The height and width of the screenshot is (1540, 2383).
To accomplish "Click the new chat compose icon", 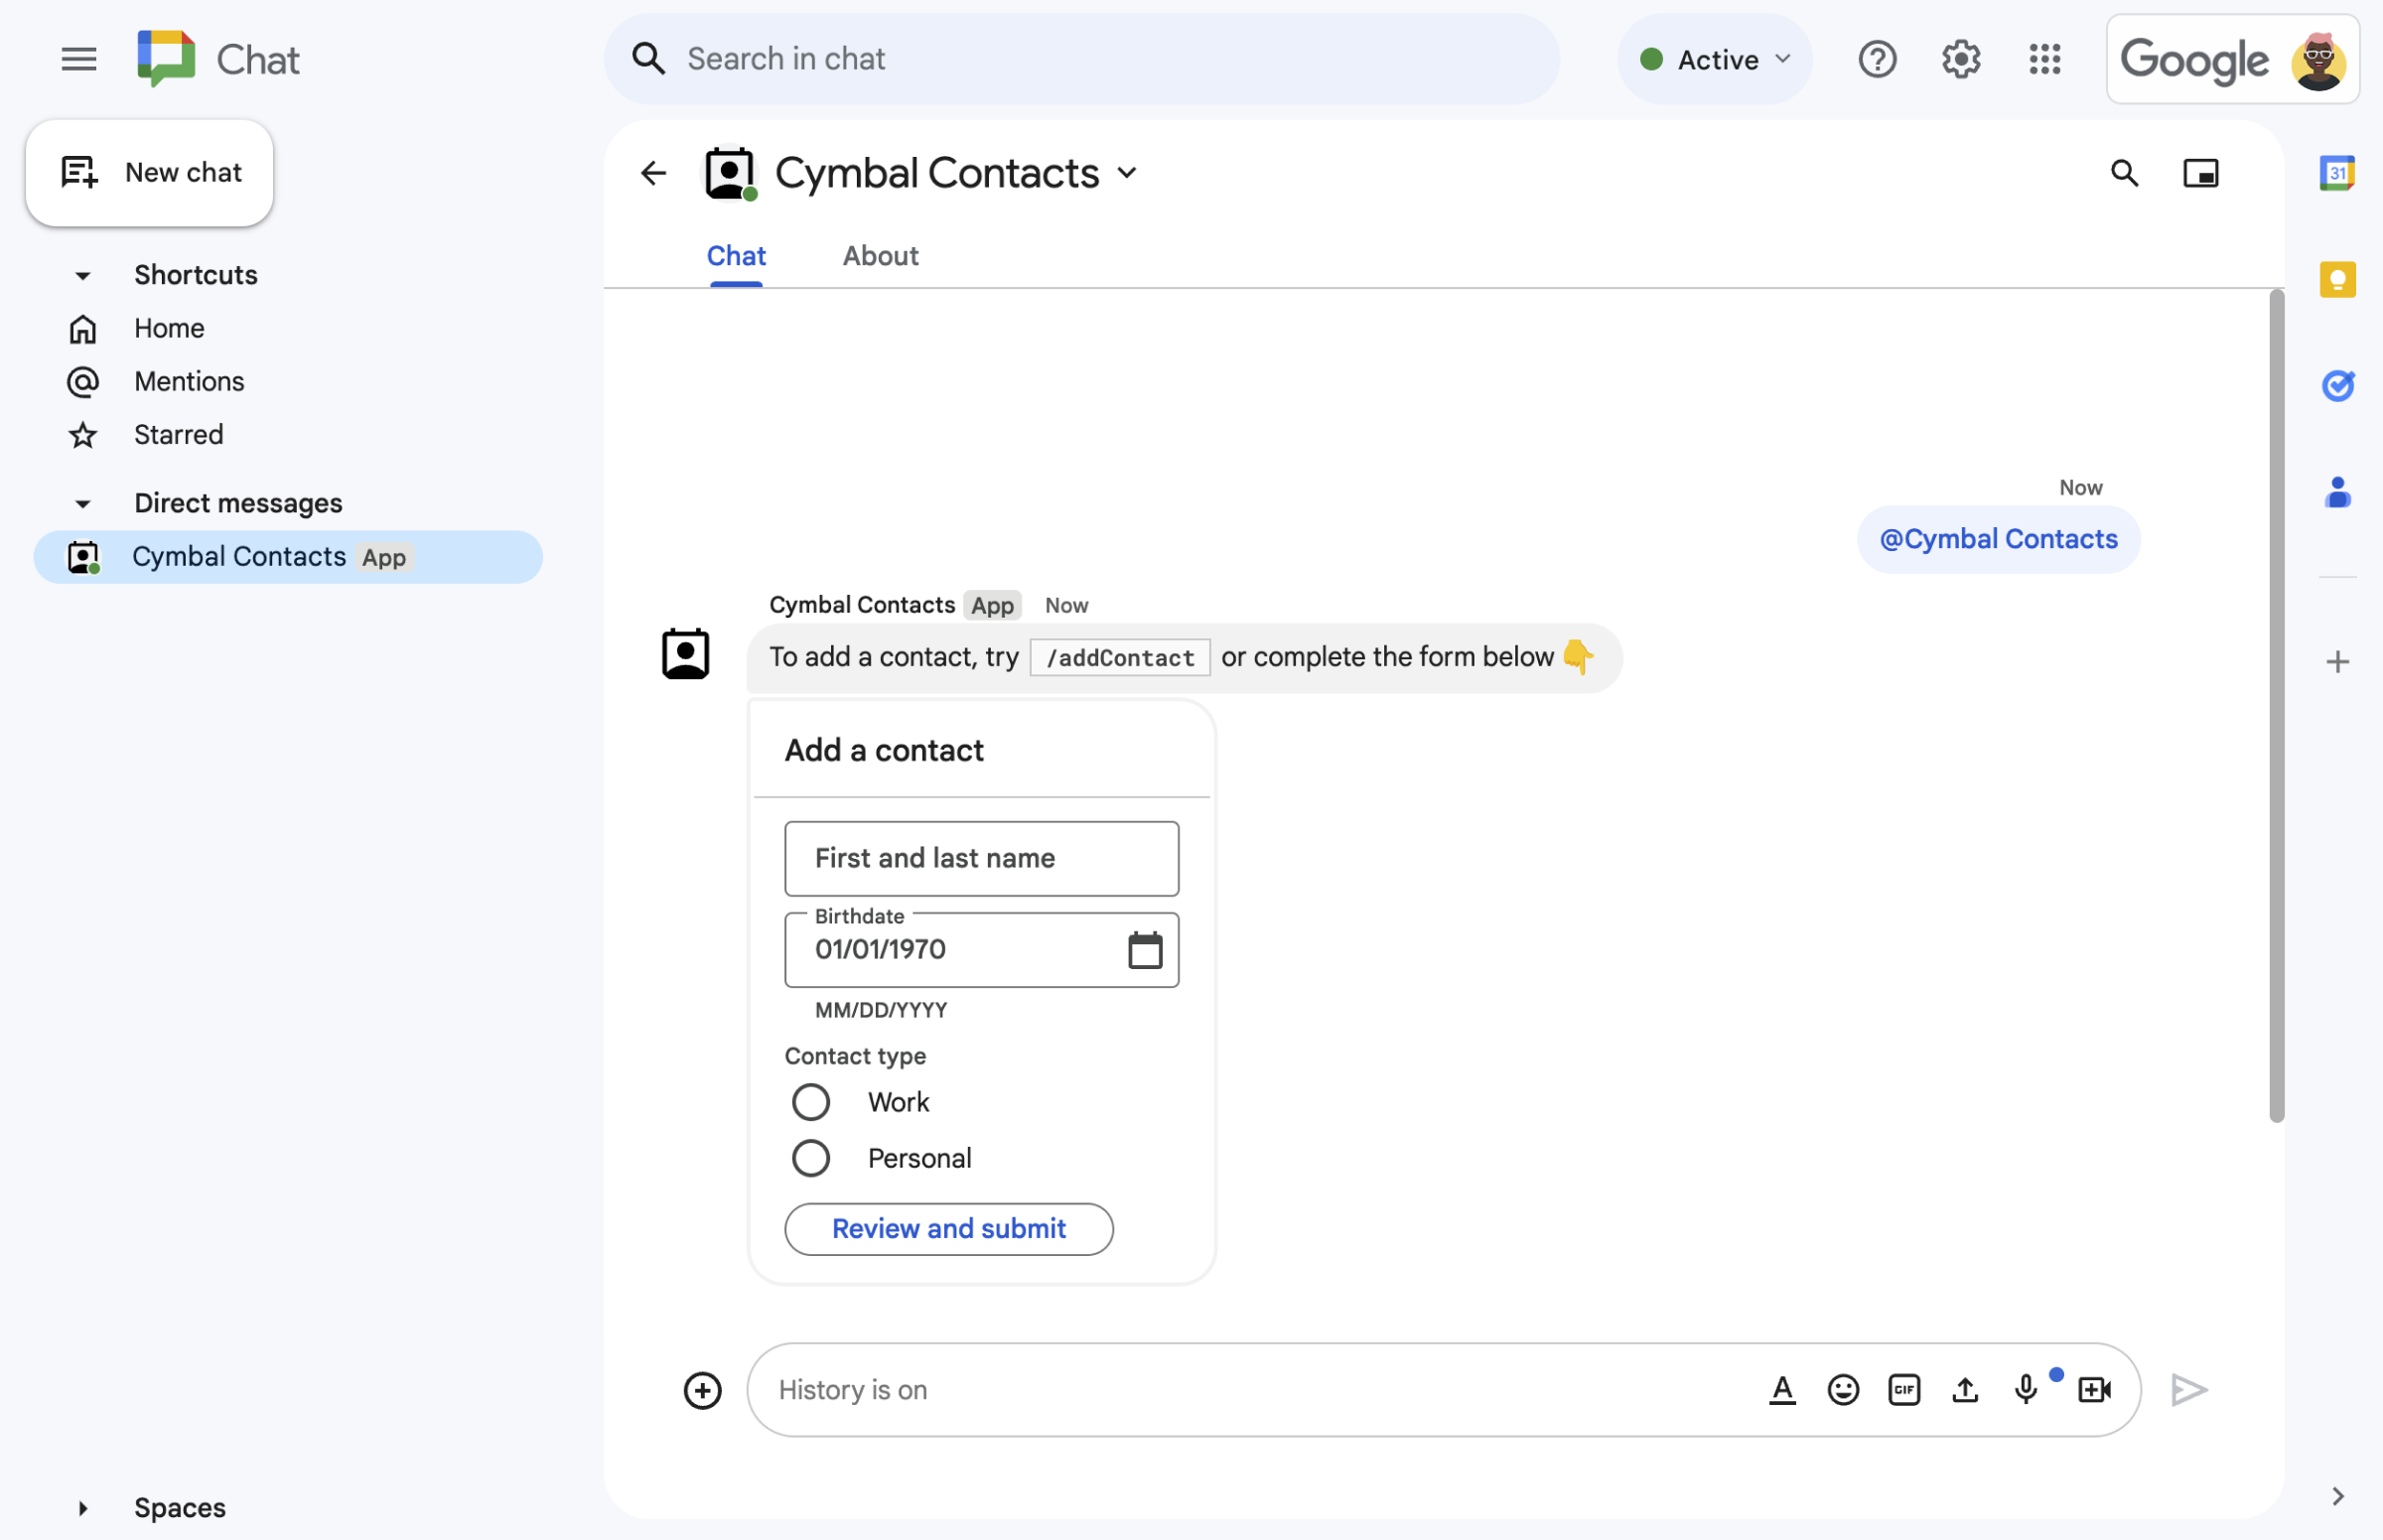I will pos(76,170).
